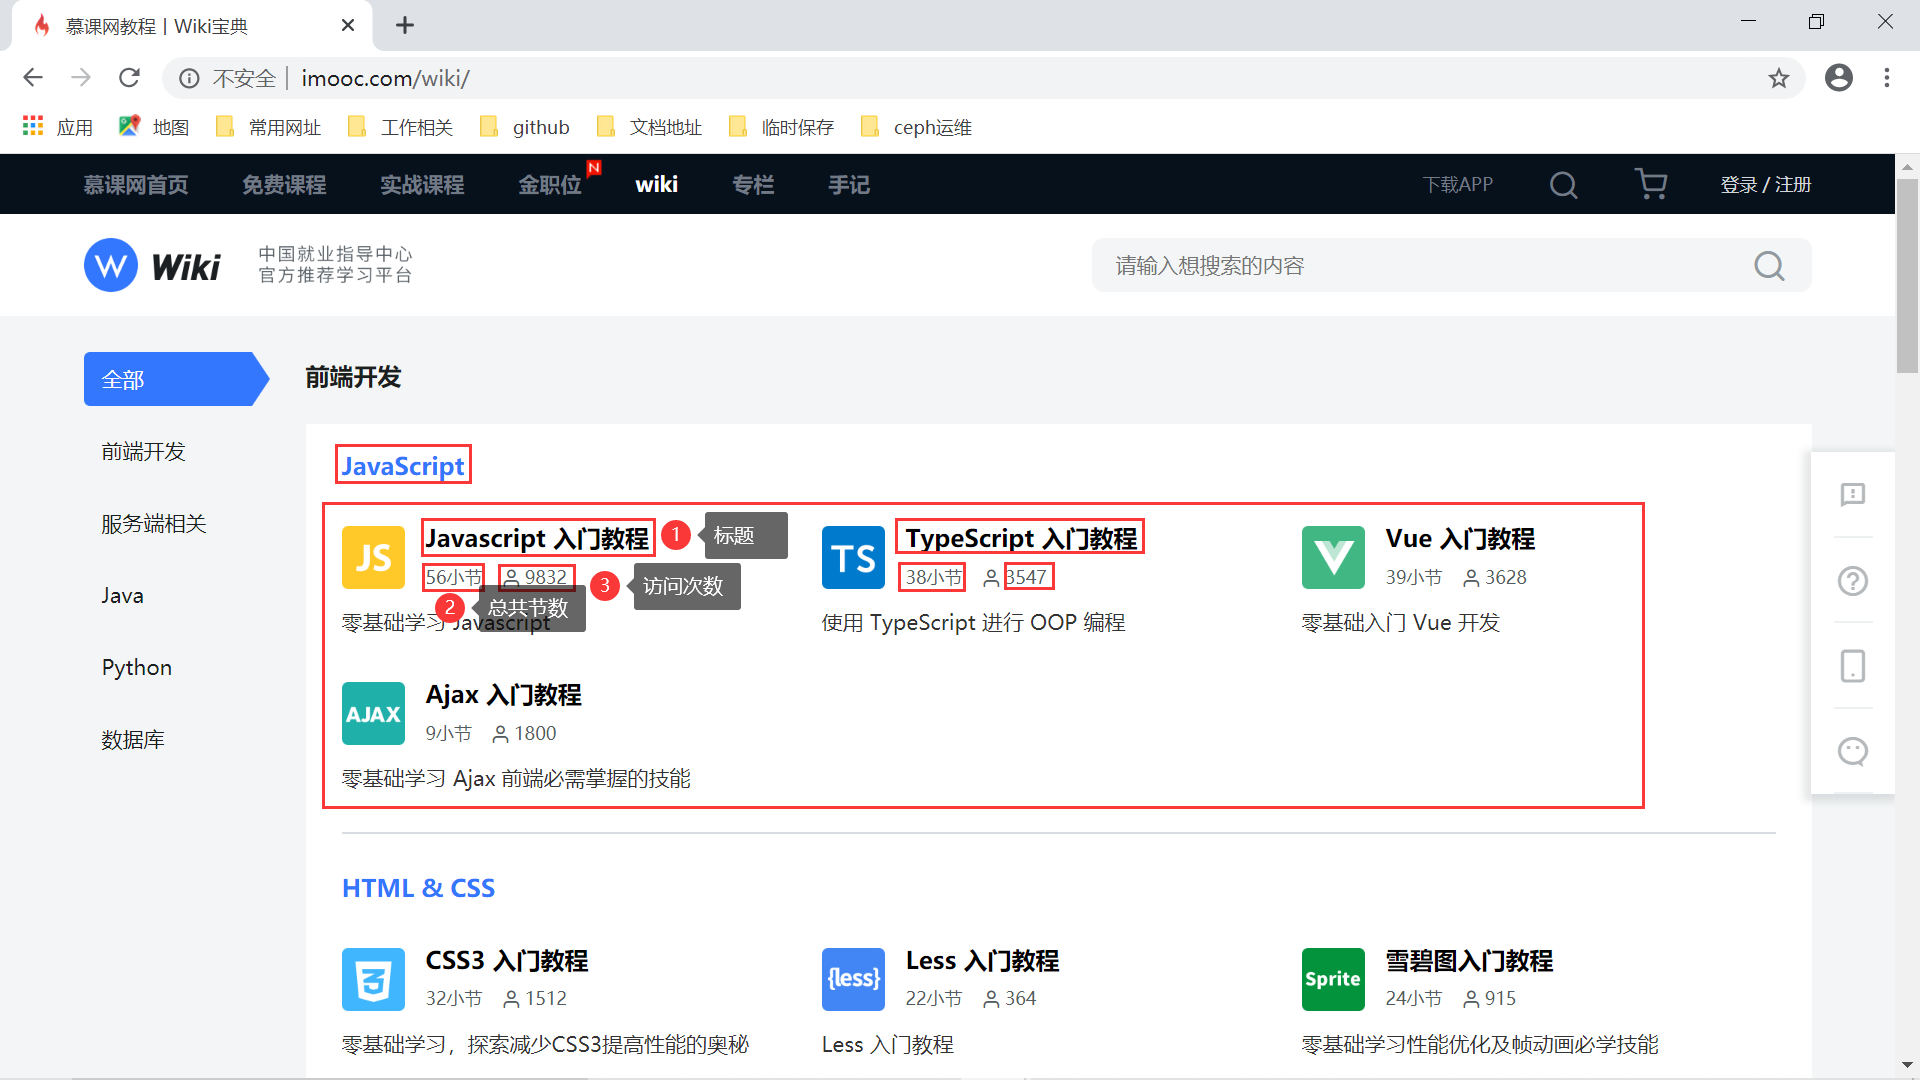This screenshot has width=1920, height=1080.
Task: Select wiki in top navigation
Action: click(x=656, y=185)
